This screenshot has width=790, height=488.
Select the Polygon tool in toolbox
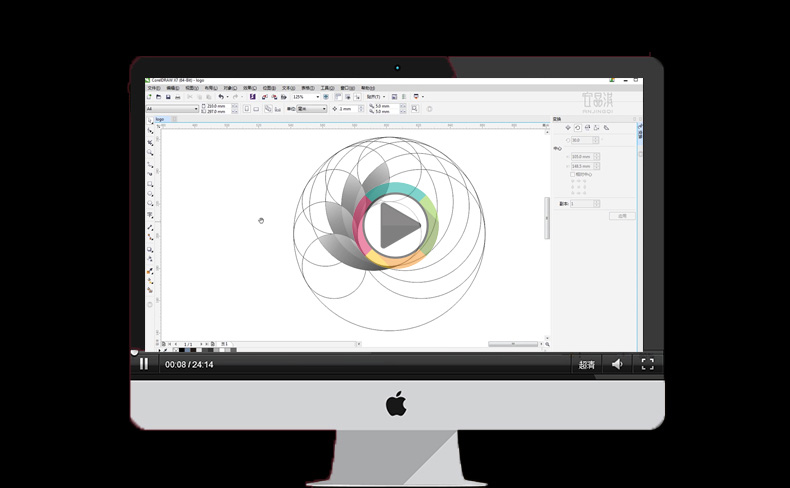[150, 203]
